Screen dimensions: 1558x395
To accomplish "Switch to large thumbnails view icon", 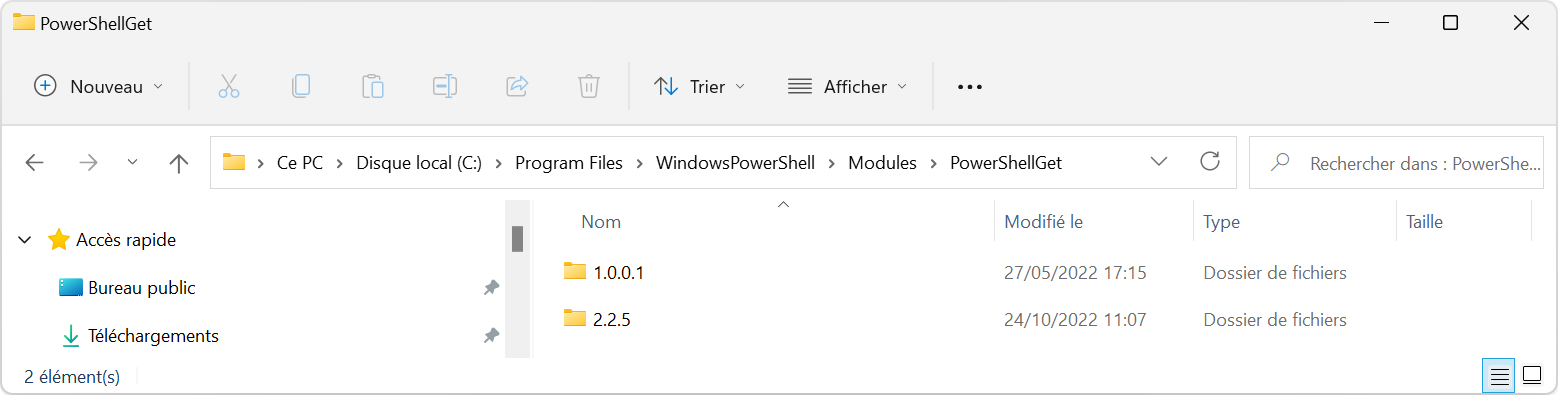I will (x=1532, y=376).
